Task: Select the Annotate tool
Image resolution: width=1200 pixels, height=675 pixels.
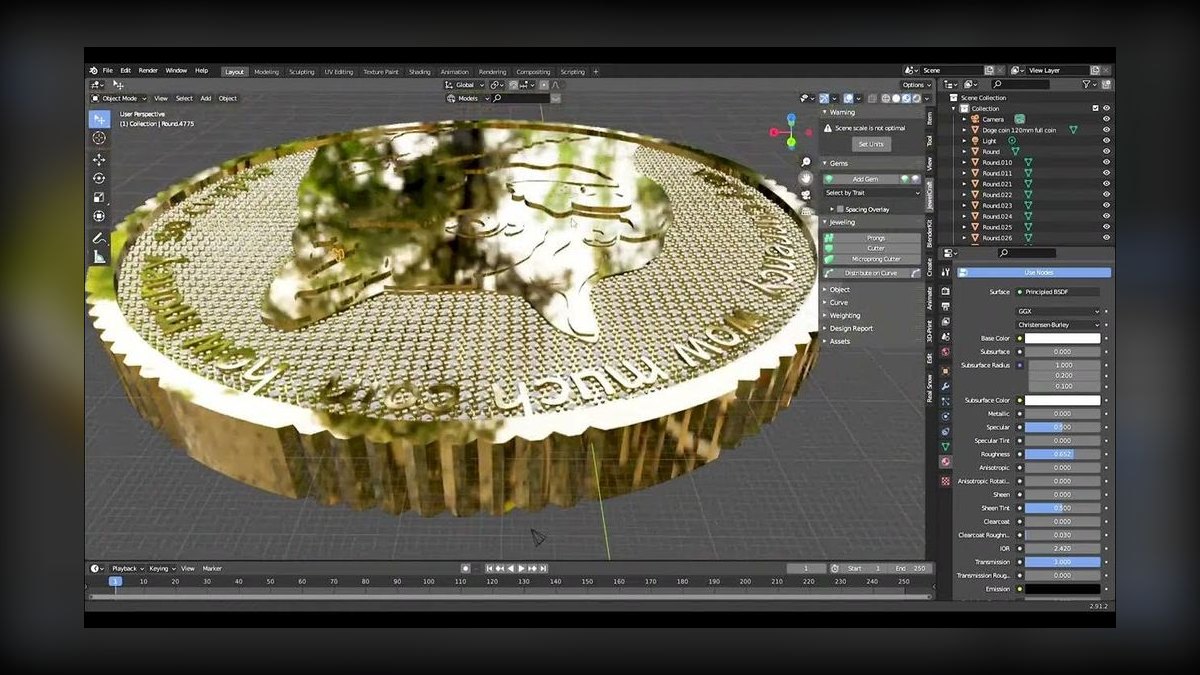Action: [99, 238]
